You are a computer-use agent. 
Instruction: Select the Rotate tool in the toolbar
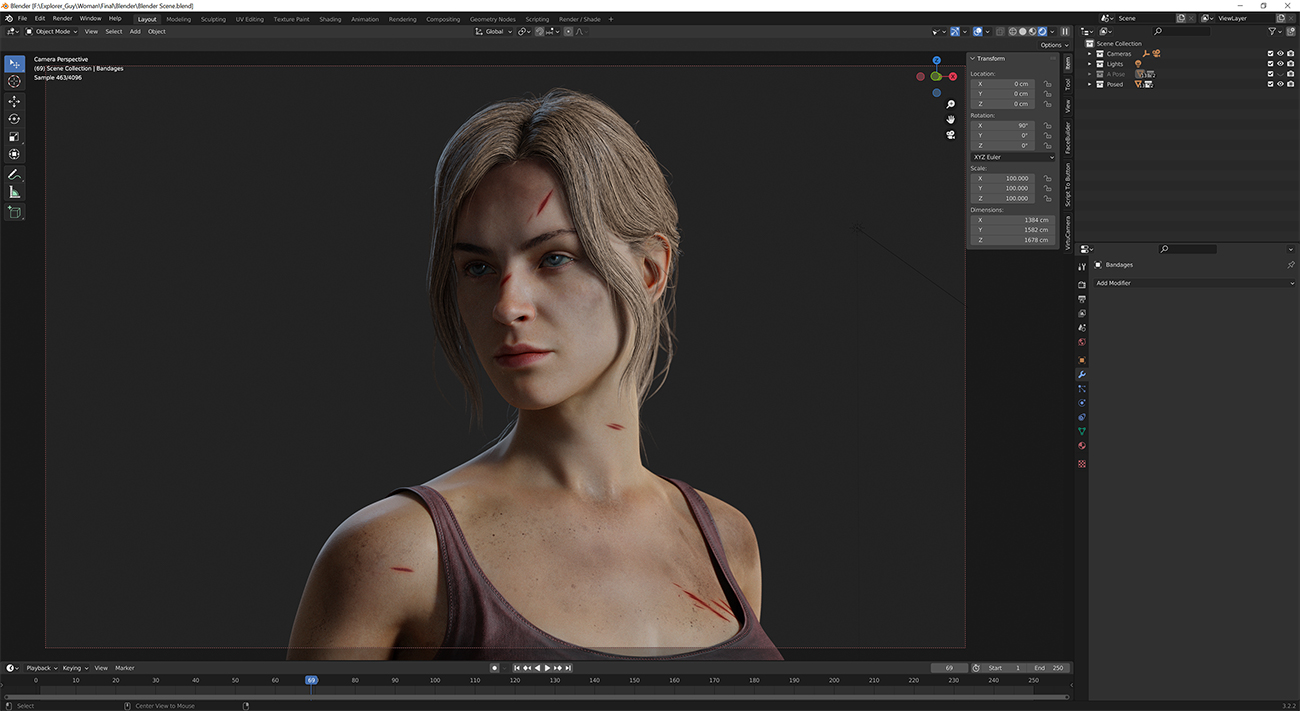tap(14, 118)
